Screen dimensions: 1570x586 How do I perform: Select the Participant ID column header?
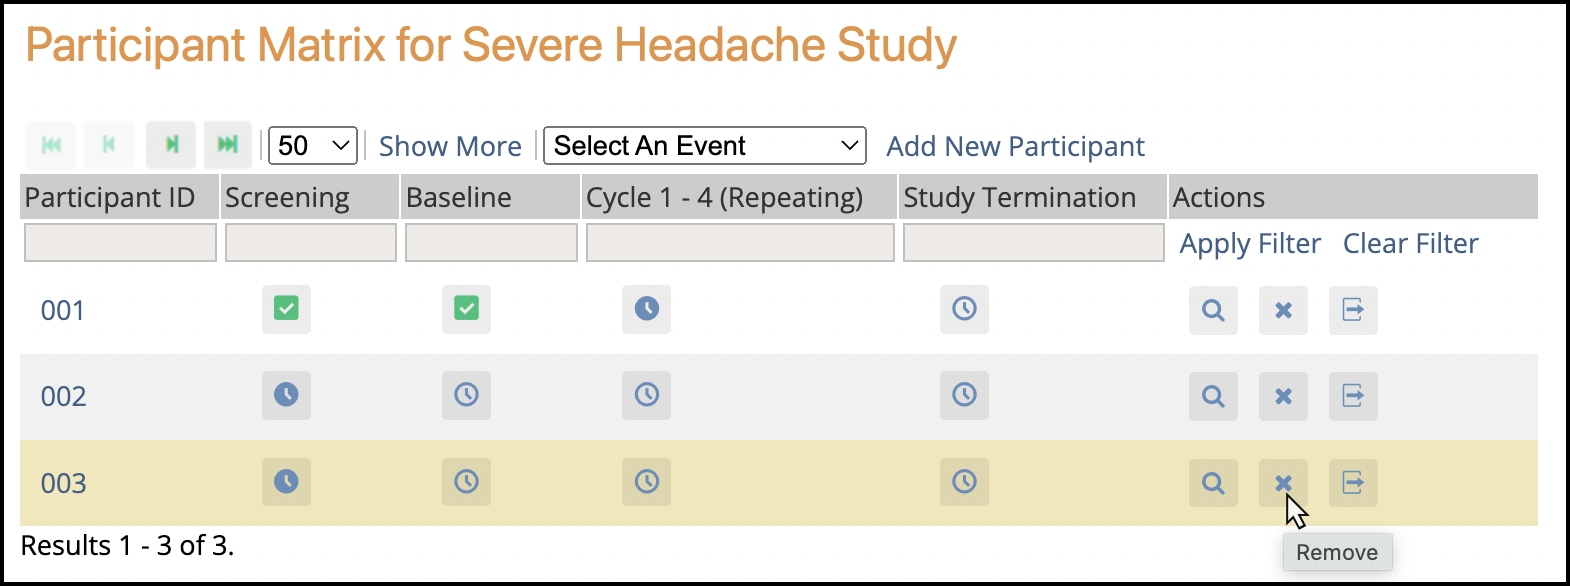[108, 197]
